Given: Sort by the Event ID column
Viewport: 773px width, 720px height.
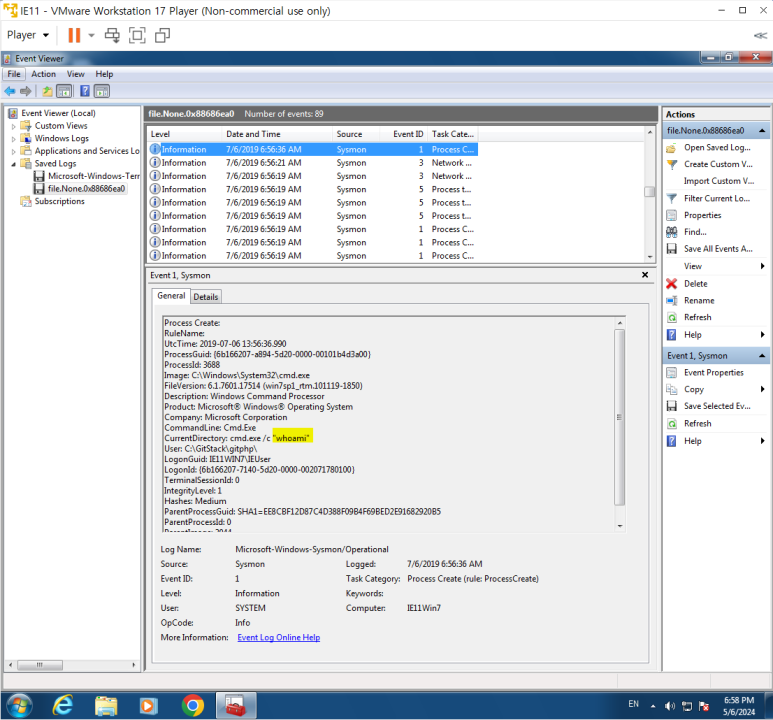Looking at the screenshot, I should coord(403,134).
